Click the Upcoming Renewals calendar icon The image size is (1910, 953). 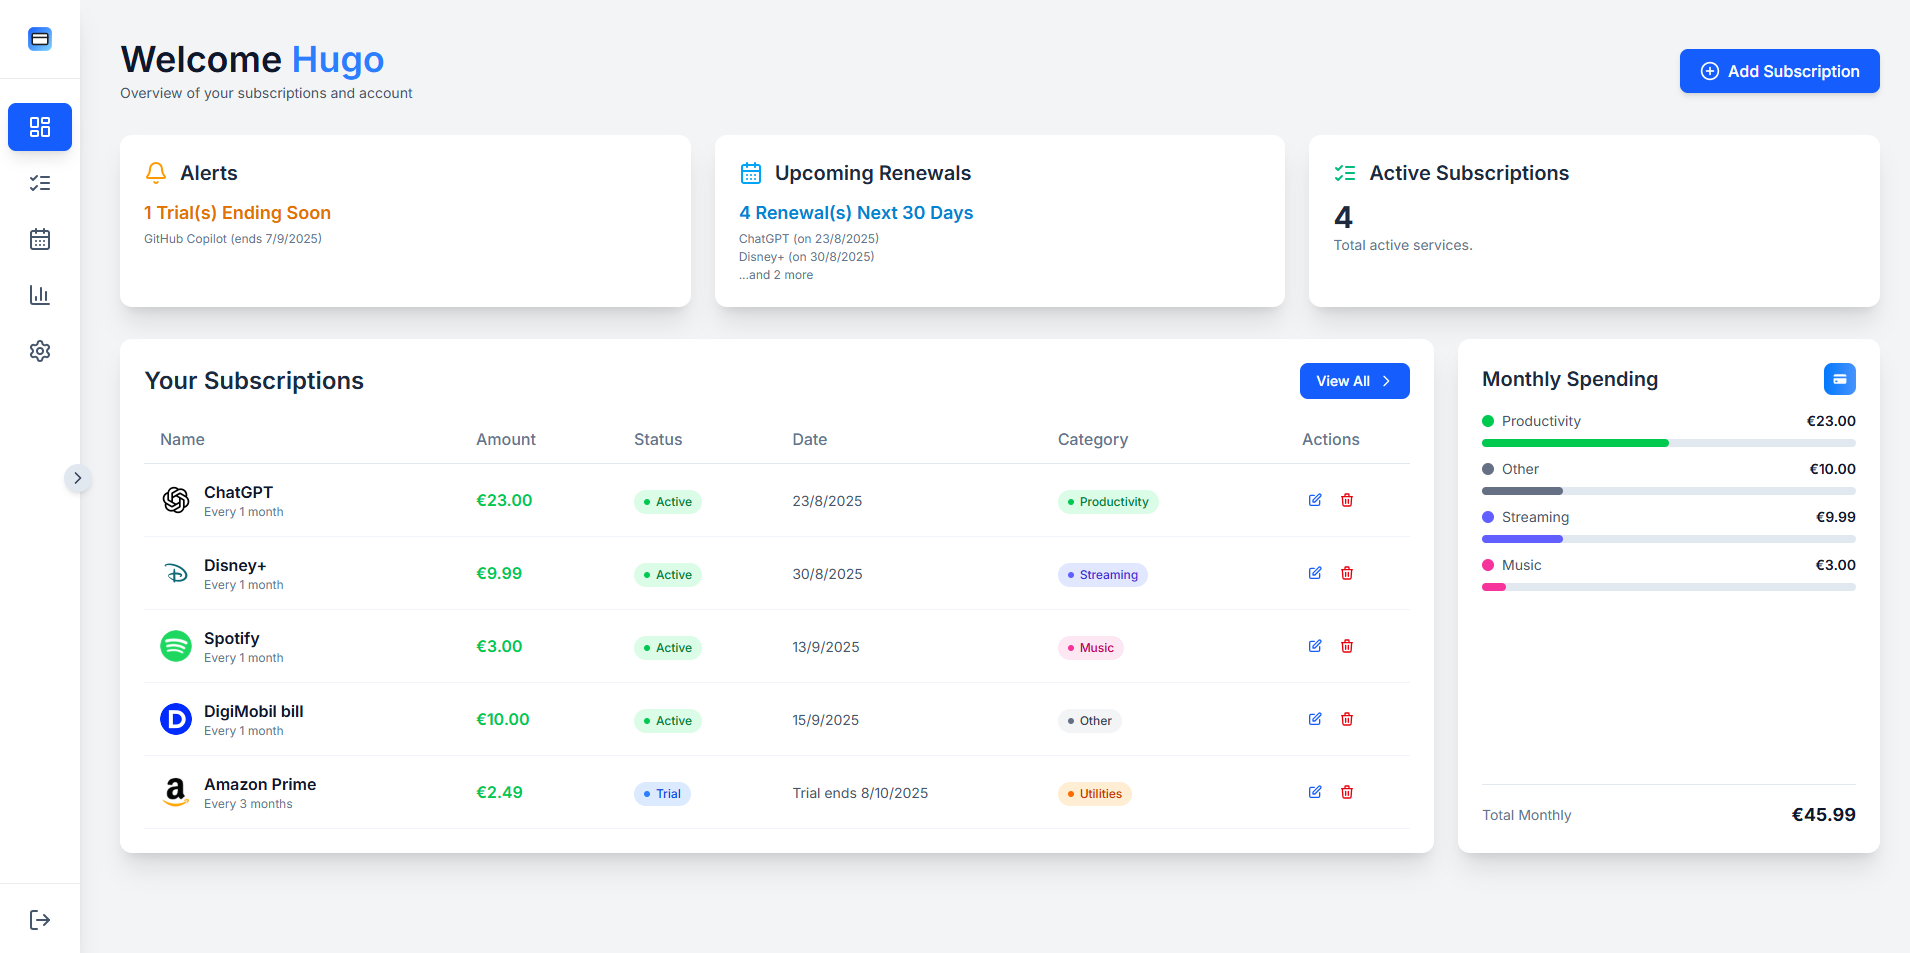(751, 173)
